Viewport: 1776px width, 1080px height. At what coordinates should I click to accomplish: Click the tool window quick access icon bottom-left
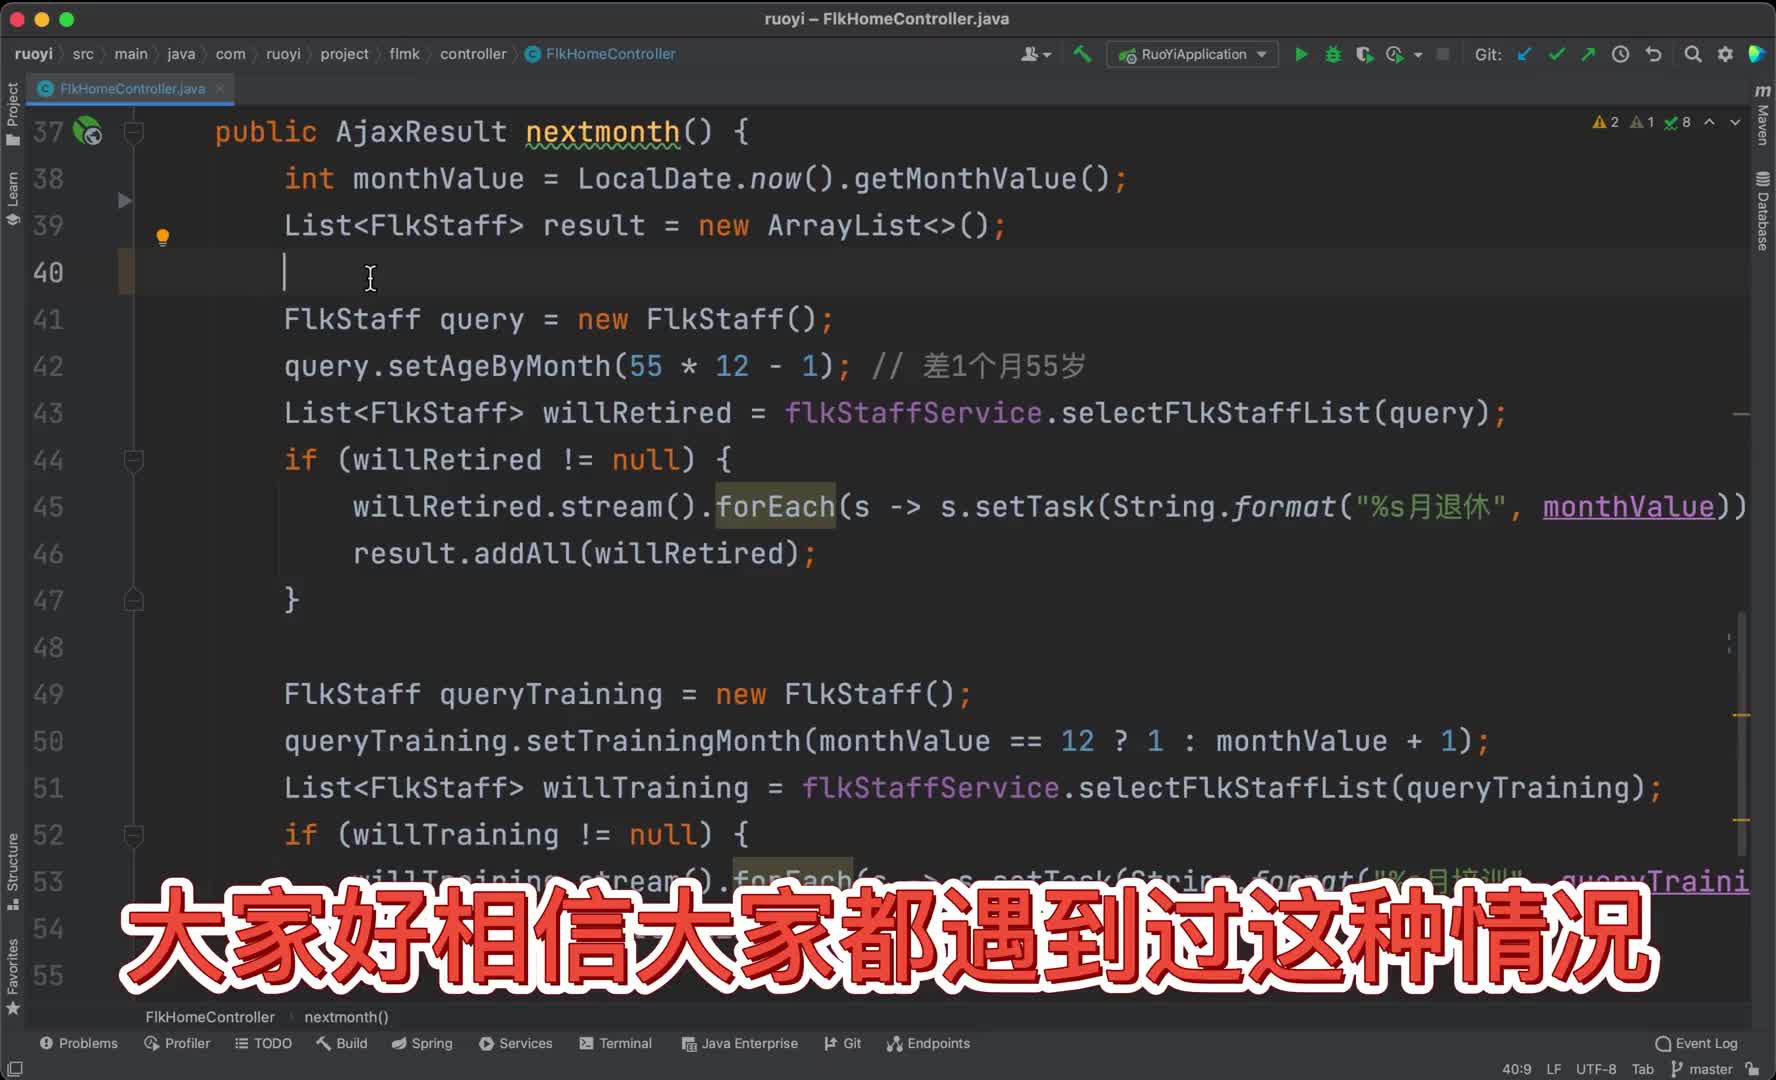point(14,1069)
